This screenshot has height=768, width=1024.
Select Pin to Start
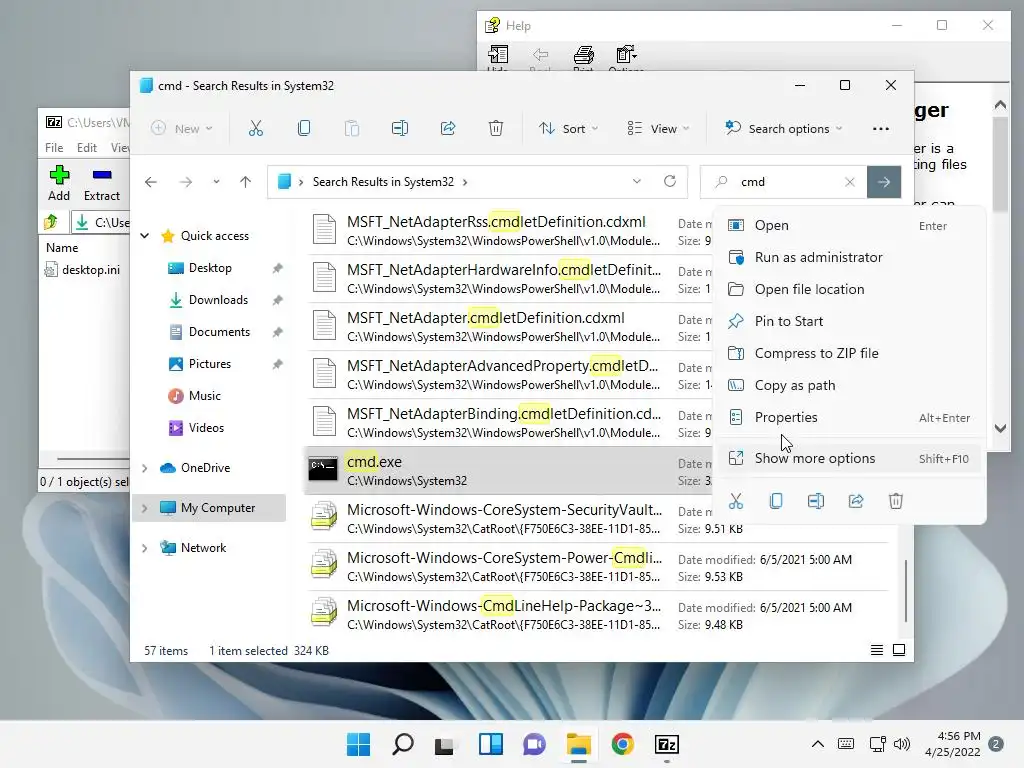coord(850,321)
